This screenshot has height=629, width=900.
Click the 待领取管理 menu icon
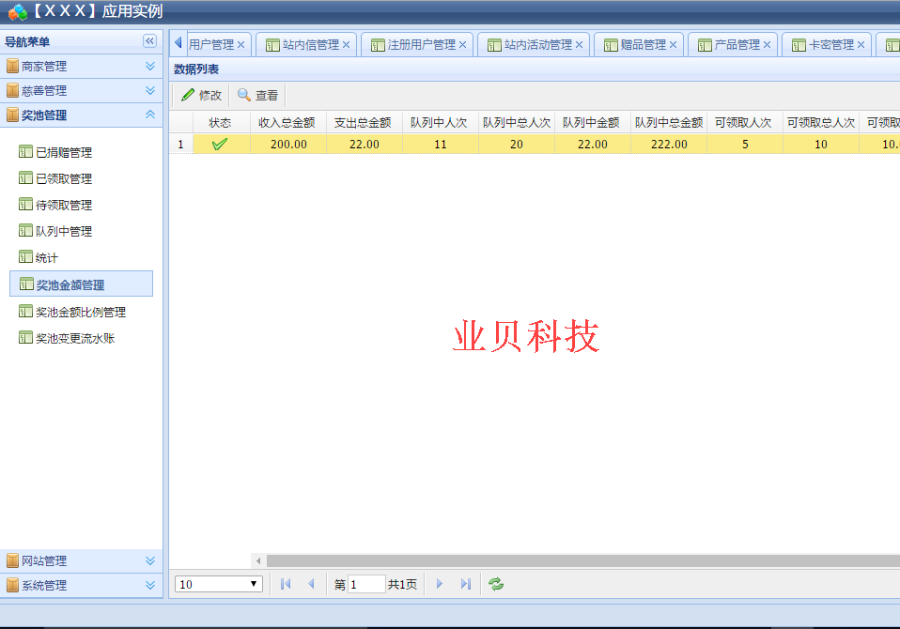(25, 204)
